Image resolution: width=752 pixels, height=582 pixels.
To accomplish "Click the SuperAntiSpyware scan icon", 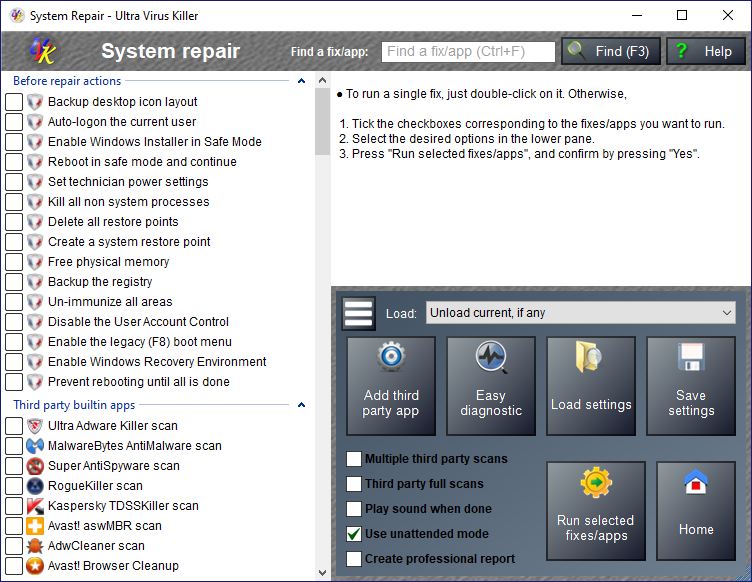I will [35, 466].
